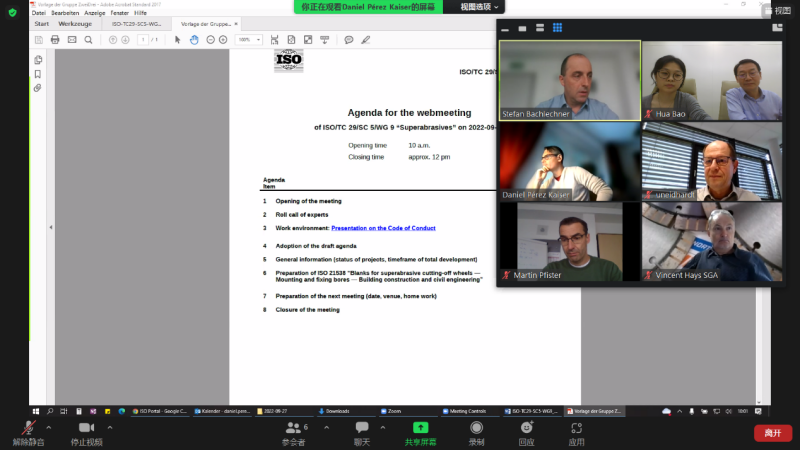
Task: Click the page number input field
Action: click(x=143, y=40)
